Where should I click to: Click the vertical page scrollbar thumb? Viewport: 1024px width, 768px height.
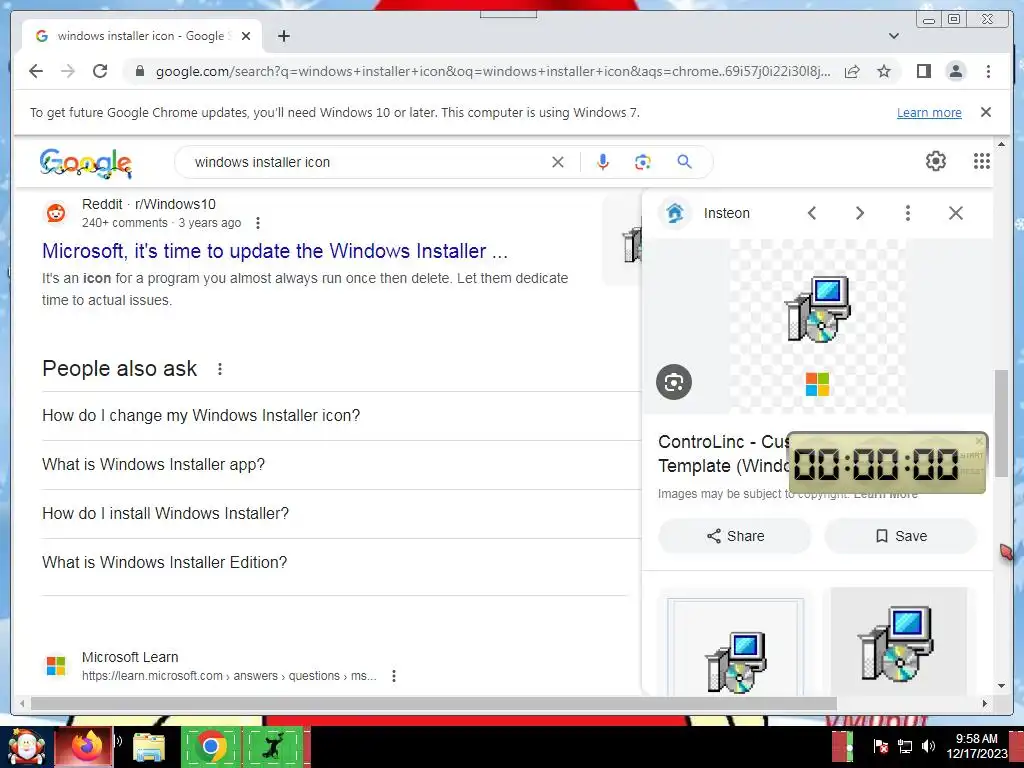click(x=1000, y=423)
